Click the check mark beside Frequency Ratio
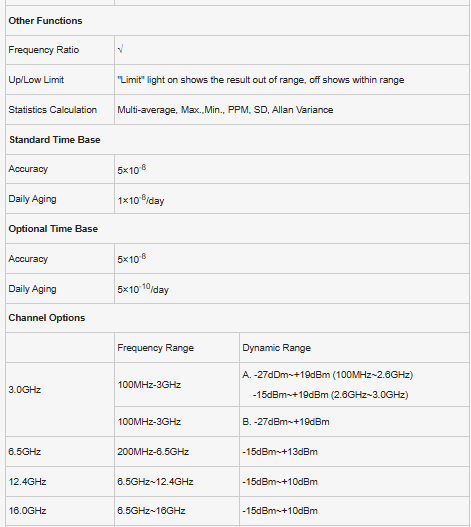This screenshot has width=471, height=527. 120,49
